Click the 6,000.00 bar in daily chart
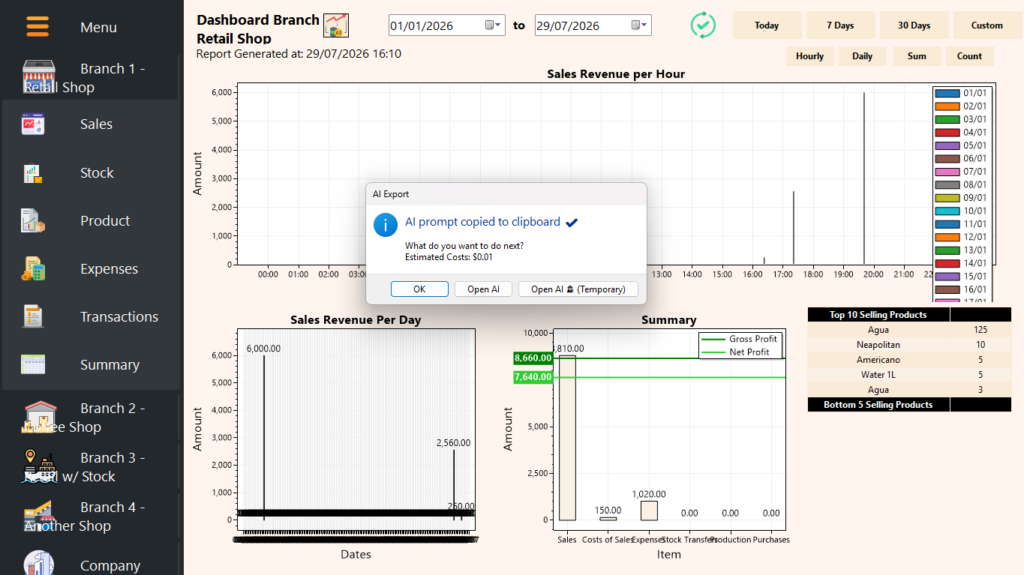Image resolution: width=1024 pixels, height=575 pixels. 264,438
